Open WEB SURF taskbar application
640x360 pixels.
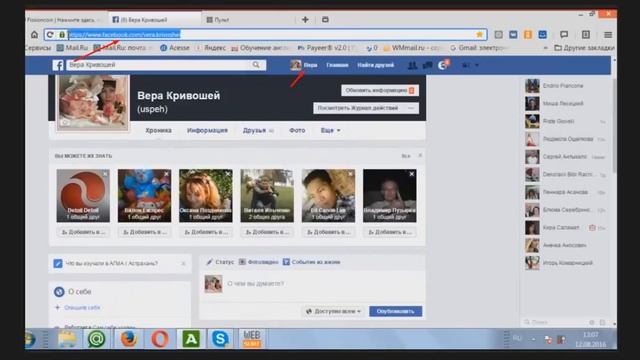click(x=251, y=339)
